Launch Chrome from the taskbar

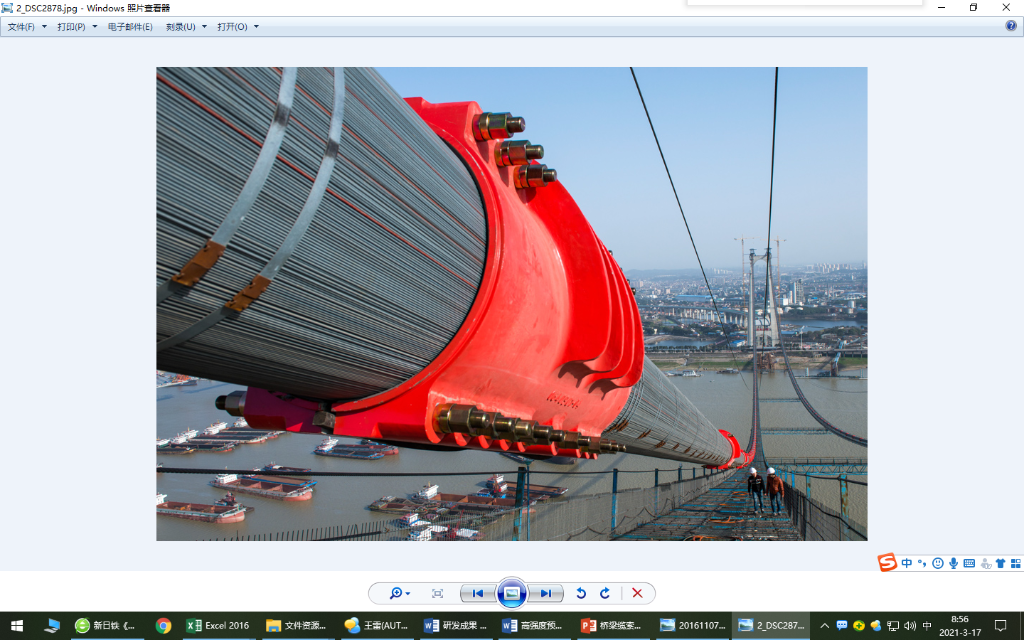(x=163, y=625)
